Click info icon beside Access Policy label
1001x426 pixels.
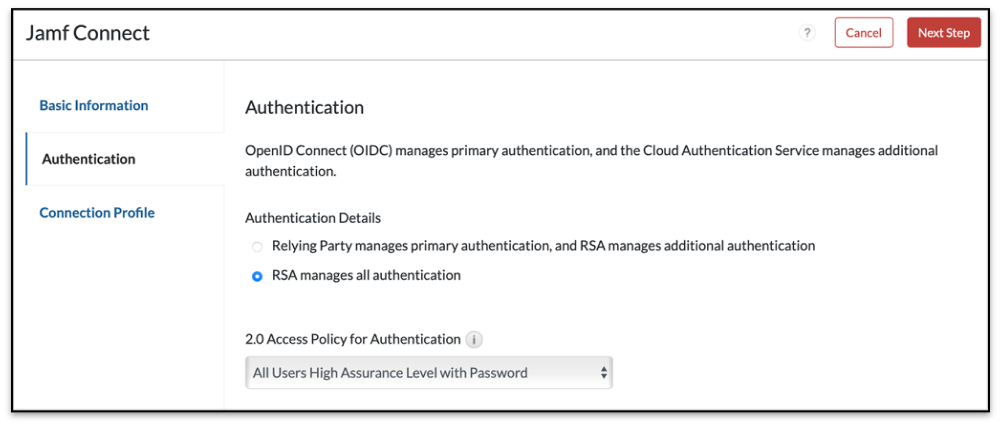click(x=474, y=339)
